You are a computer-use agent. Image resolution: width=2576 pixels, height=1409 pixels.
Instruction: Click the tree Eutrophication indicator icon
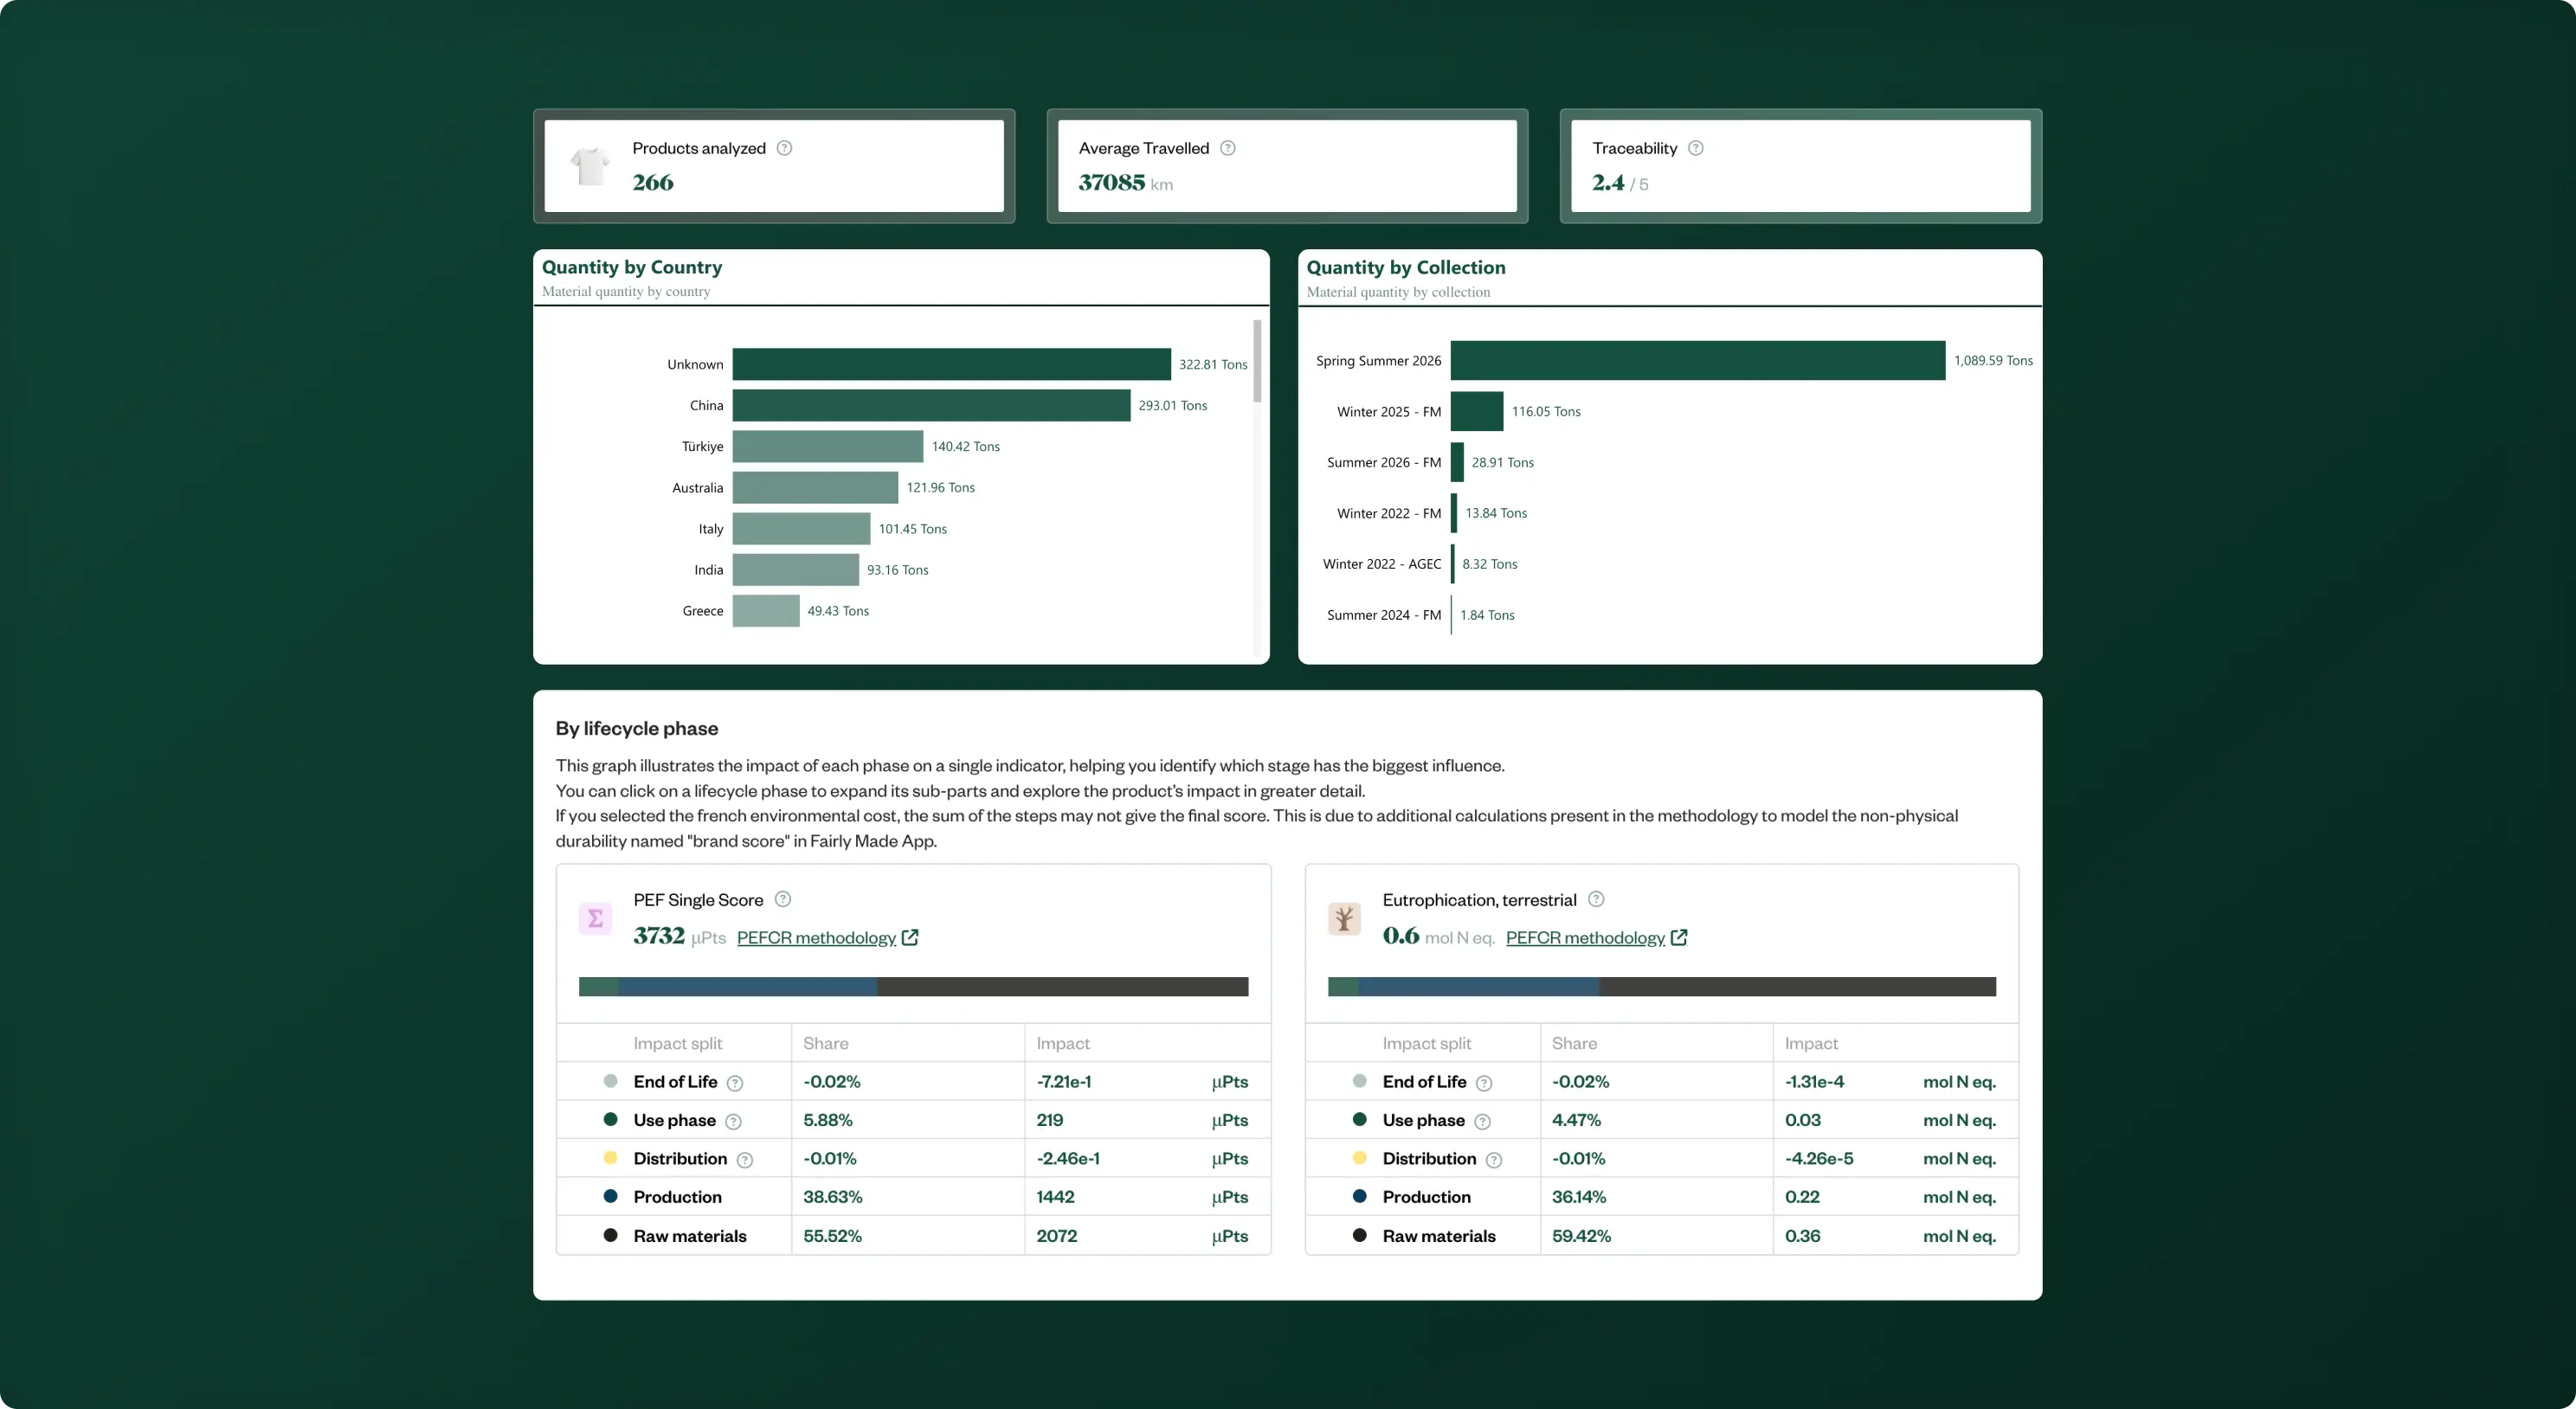tap(1344, 918)
